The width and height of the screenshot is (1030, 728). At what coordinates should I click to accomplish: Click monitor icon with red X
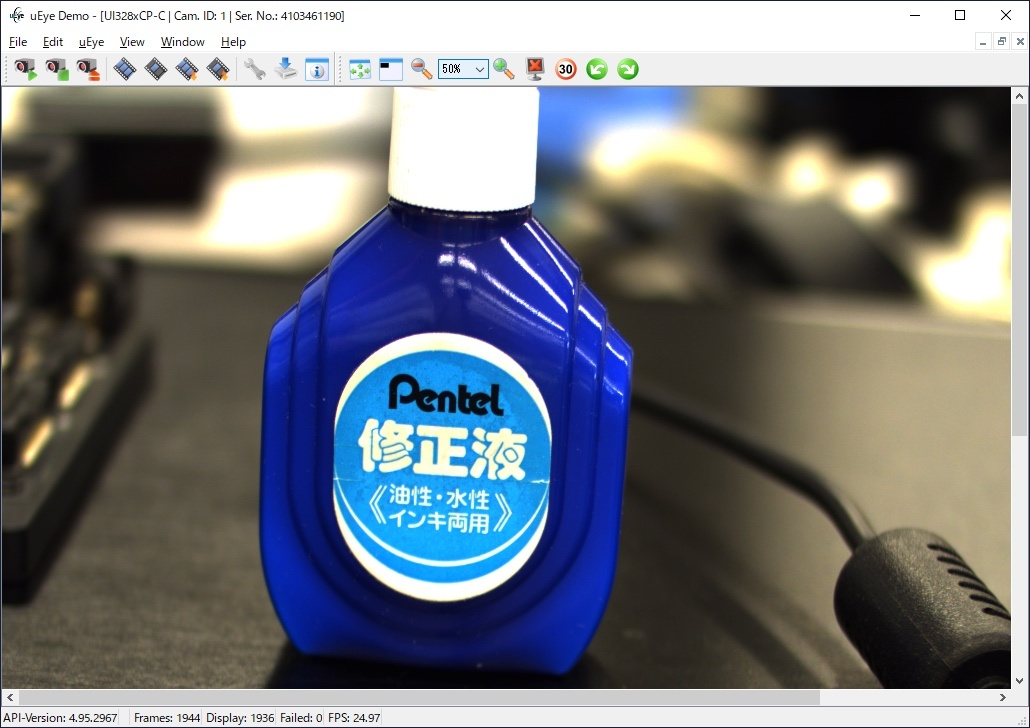(x=535, y=69)
